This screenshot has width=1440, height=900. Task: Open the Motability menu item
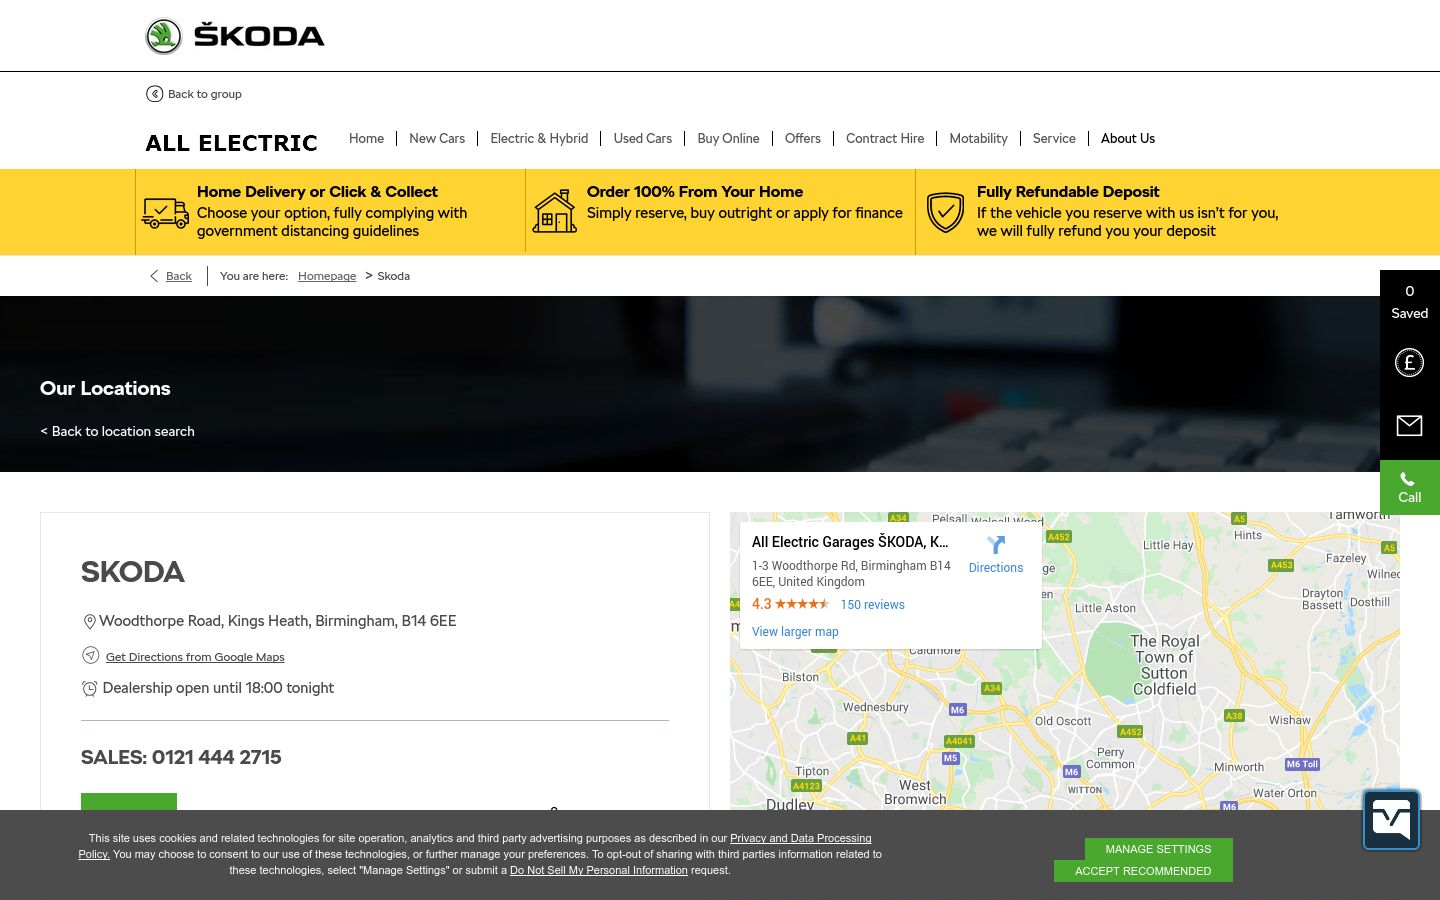(978, 139)
